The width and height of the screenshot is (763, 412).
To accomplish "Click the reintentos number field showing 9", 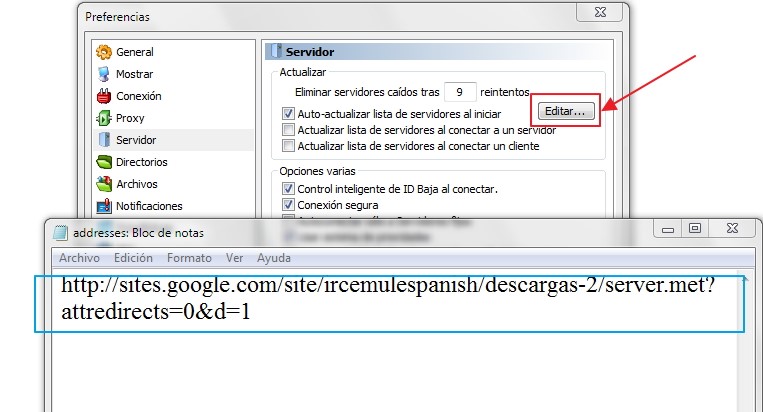I will point(460,92).
